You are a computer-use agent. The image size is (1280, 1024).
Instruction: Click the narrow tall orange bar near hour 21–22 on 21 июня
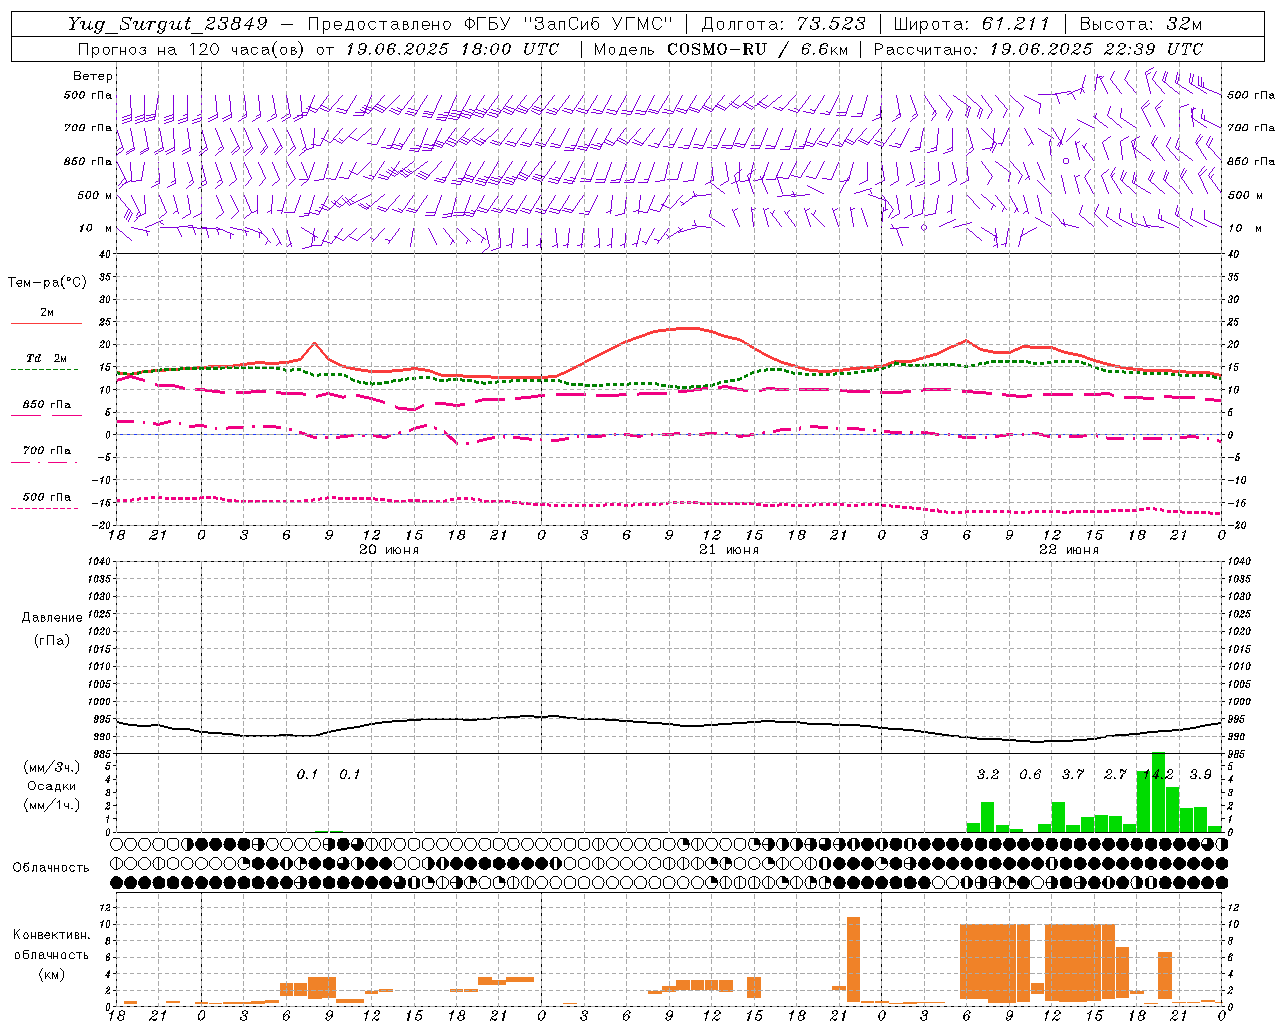[853, 959]
